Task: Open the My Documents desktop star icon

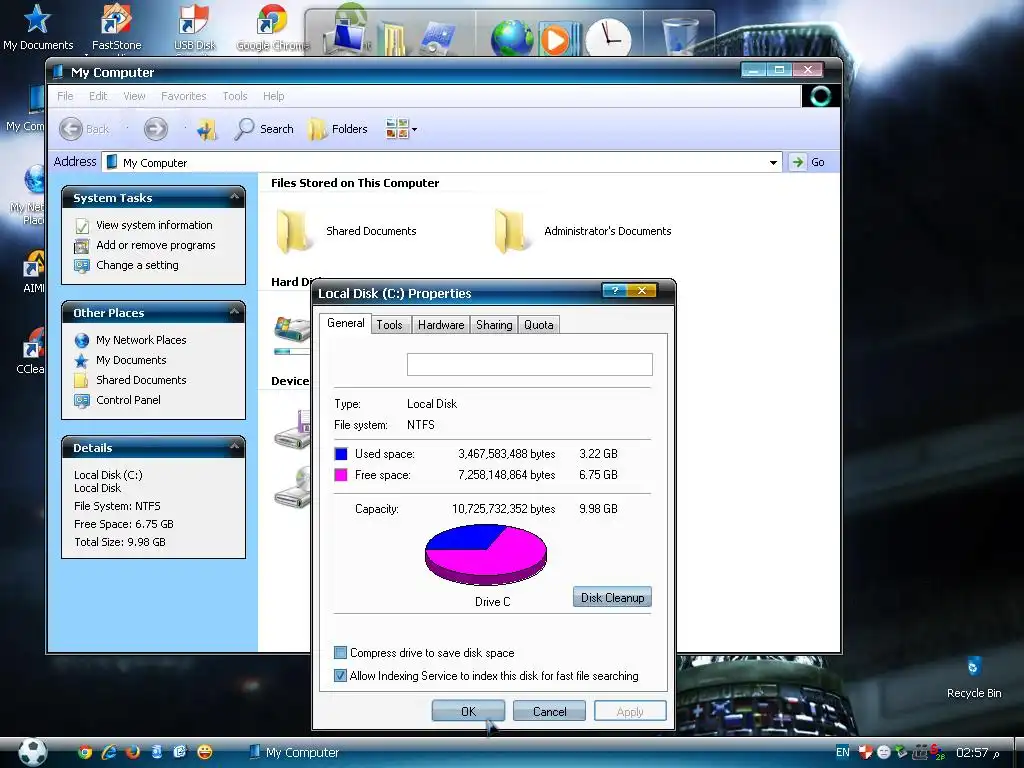Action: coord(37,26)
